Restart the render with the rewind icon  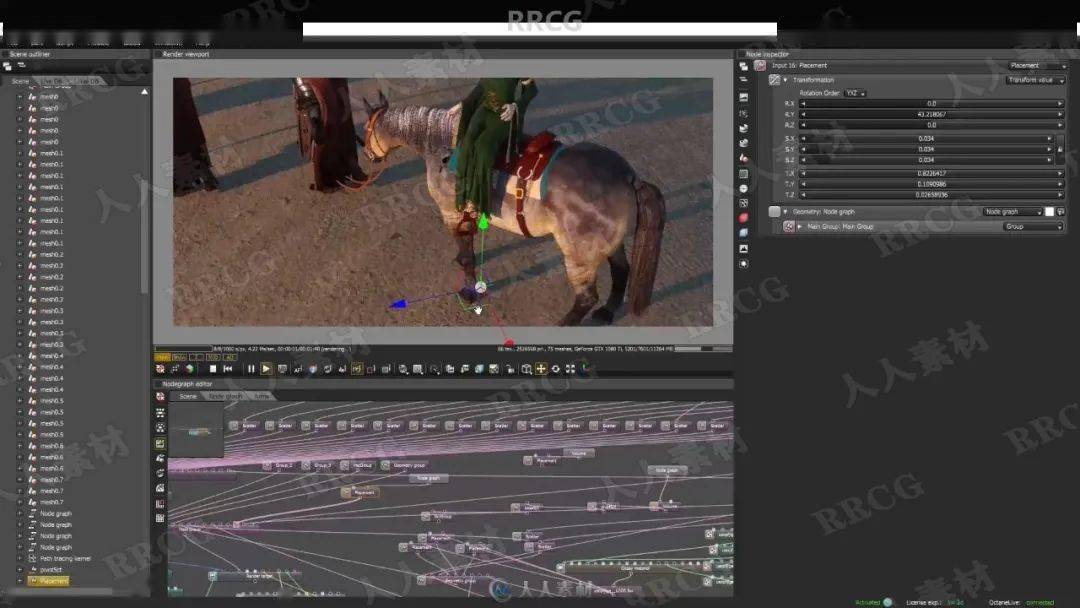(228, 369)
